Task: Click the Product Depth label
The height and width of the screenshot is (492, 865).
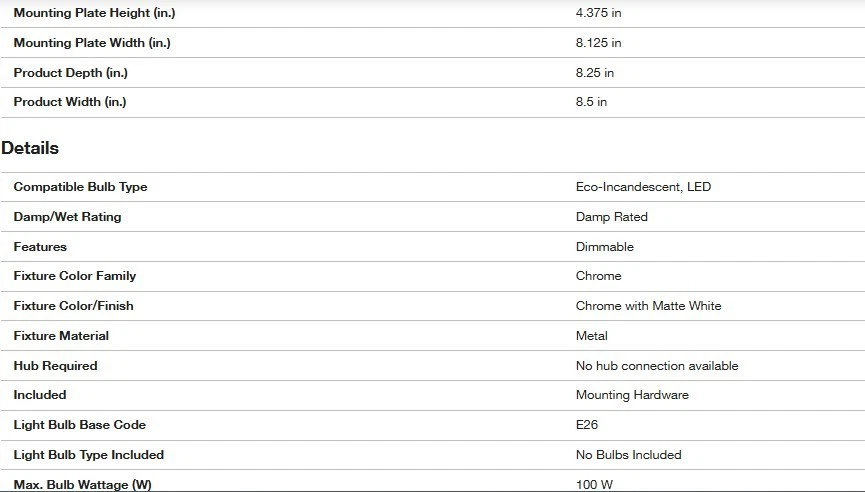Action: pyautogui.click(x=70, y=73)
